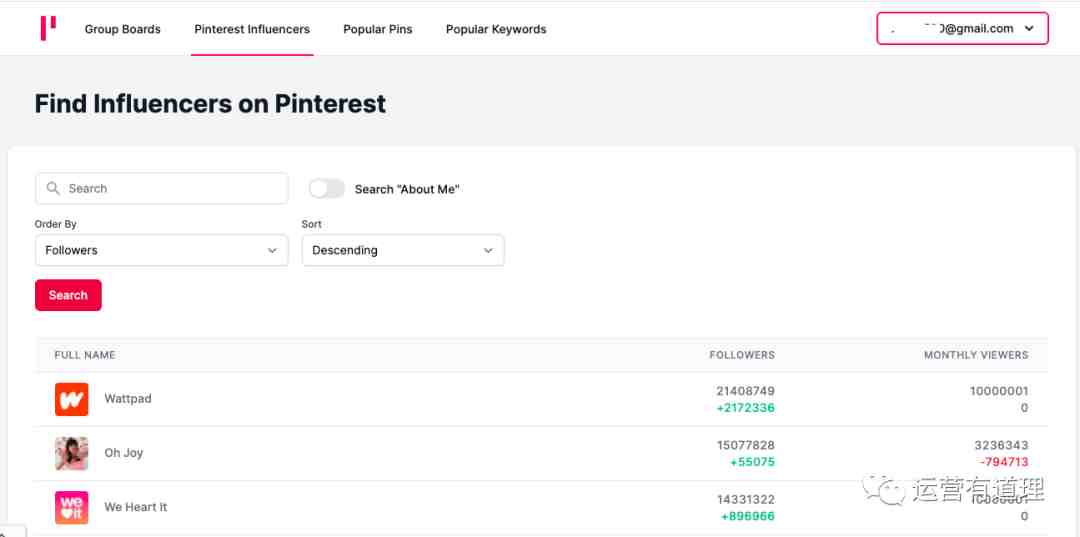Click the pink site logo icon

pos(48,28)
